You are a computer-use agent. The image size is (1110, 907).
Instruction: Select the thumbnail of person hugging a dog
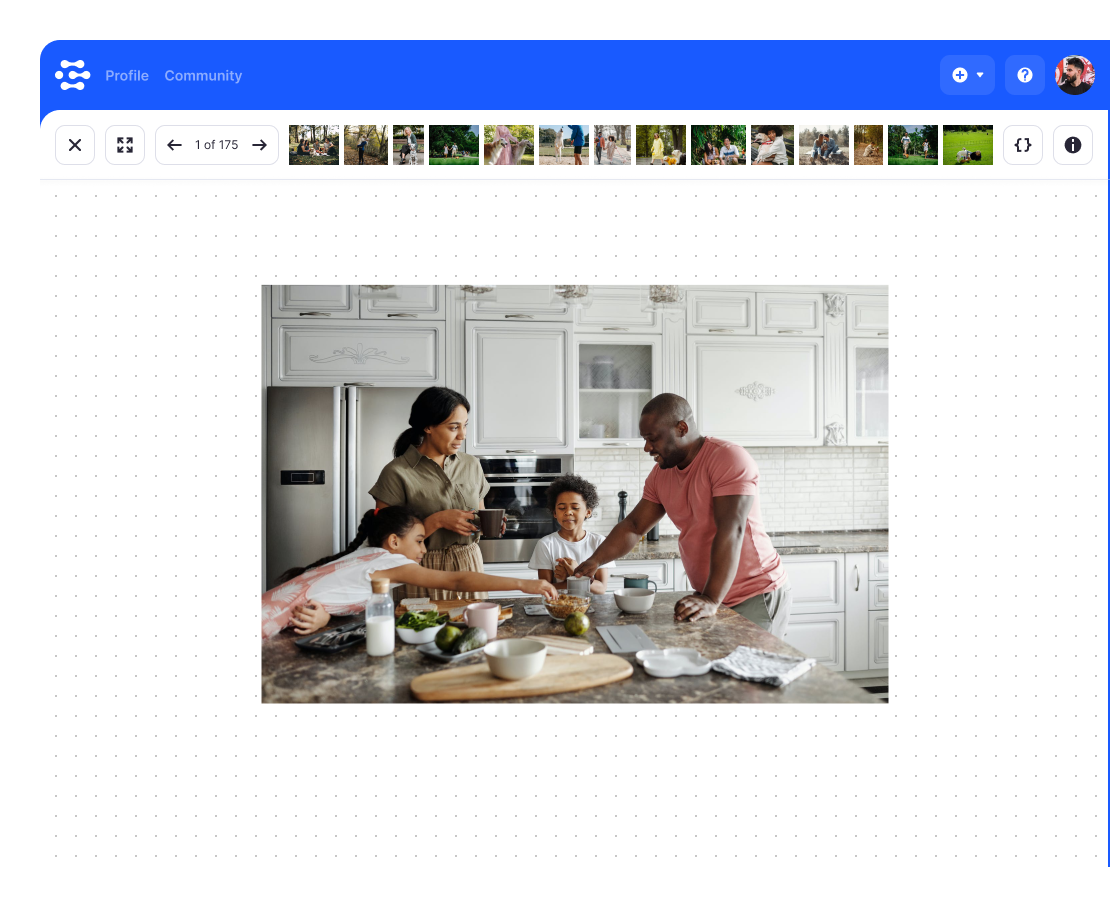point(772,145)
